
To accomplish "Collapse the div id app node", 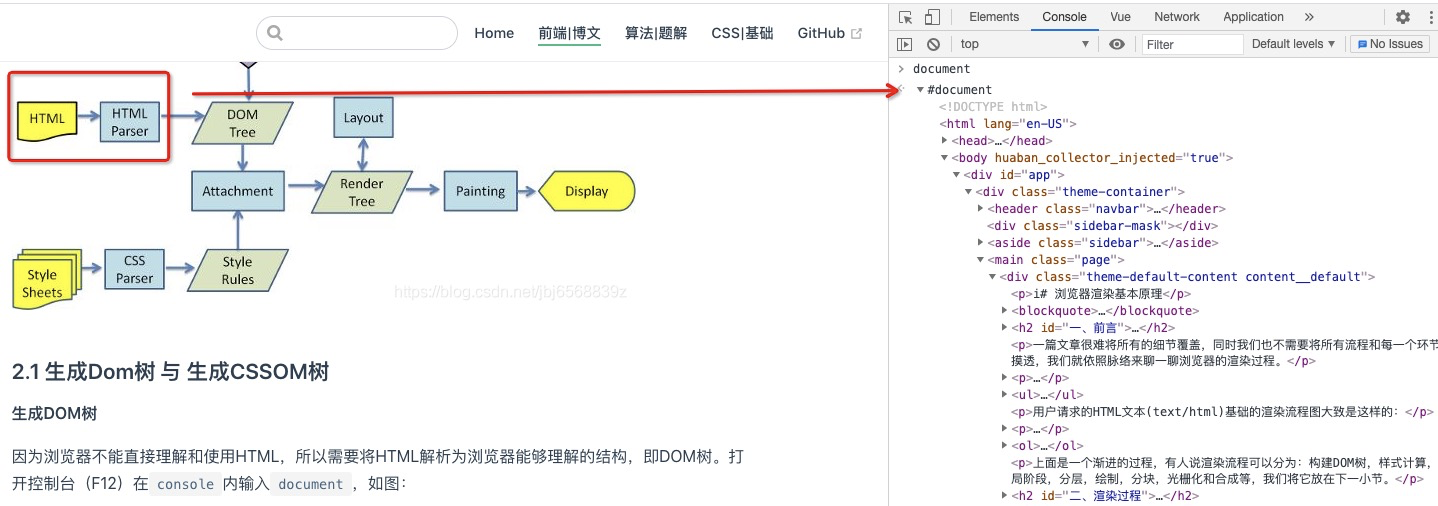I will [x=956, y=175].
